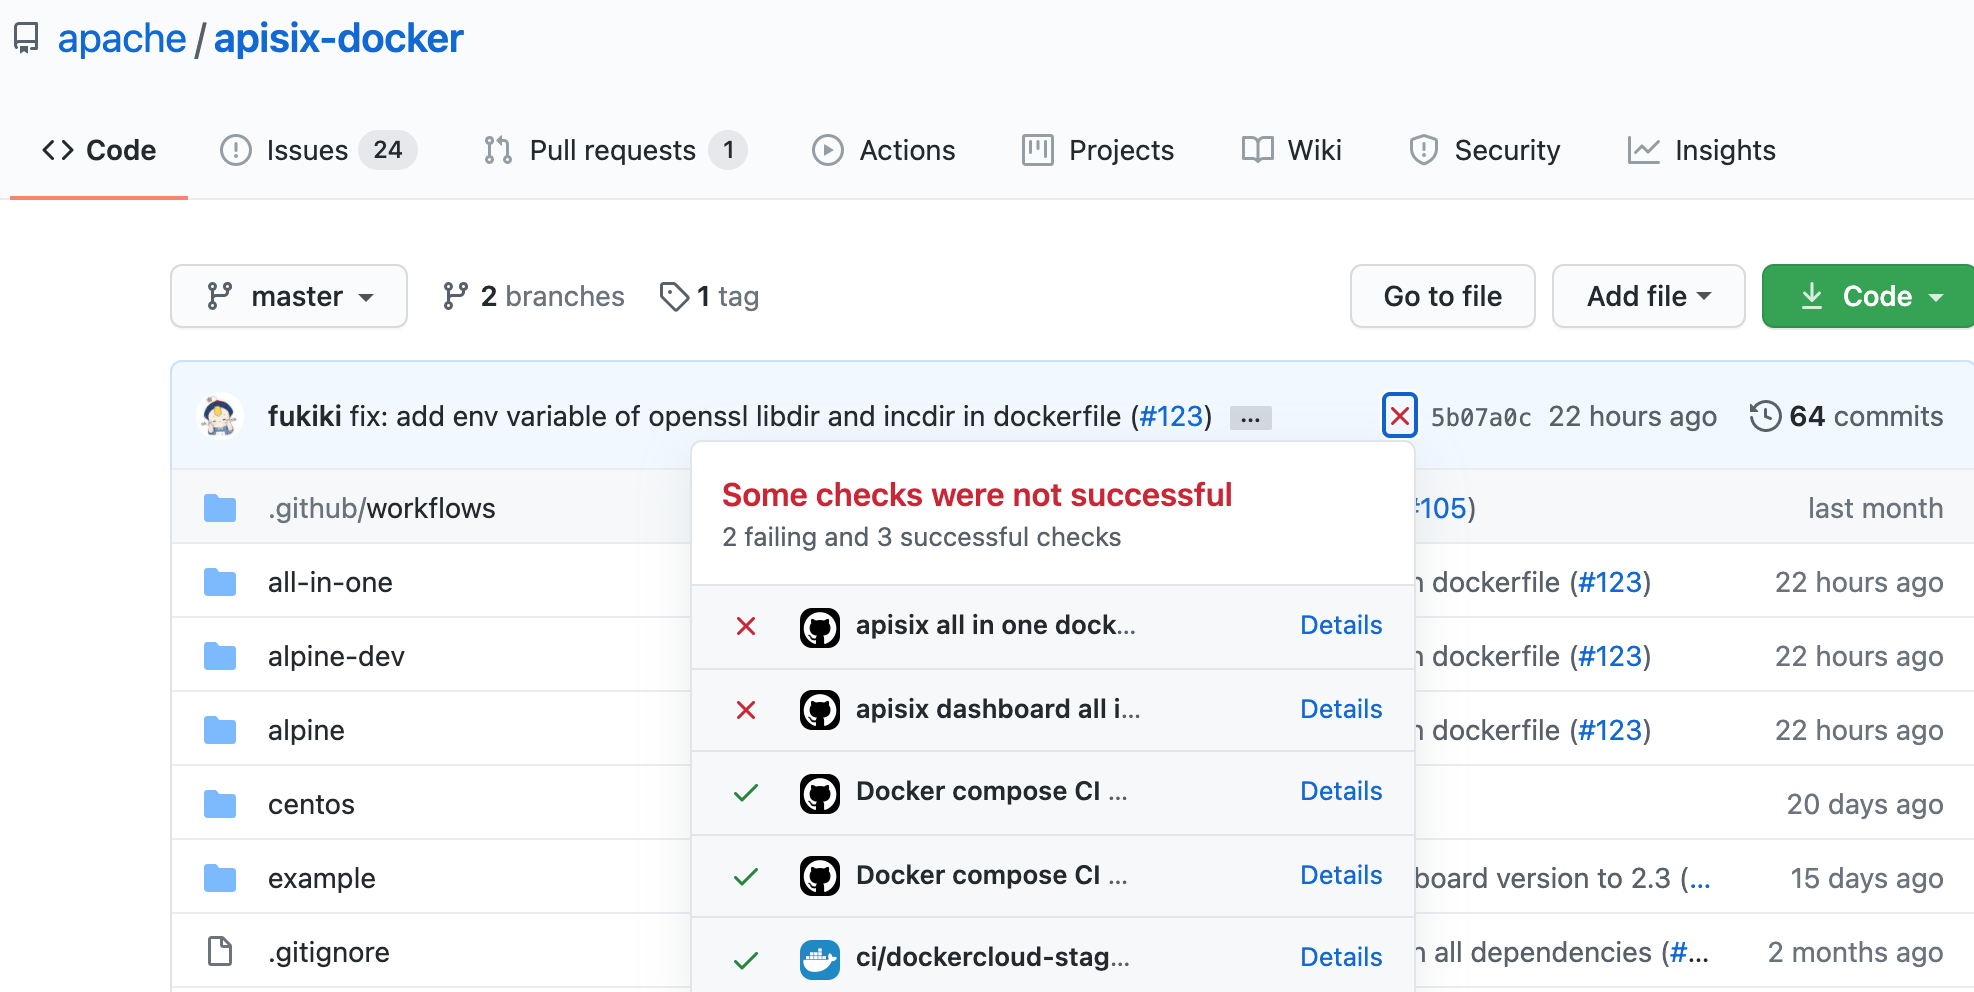Click red X icon for apisix dashboard all i

coord(746,710)
